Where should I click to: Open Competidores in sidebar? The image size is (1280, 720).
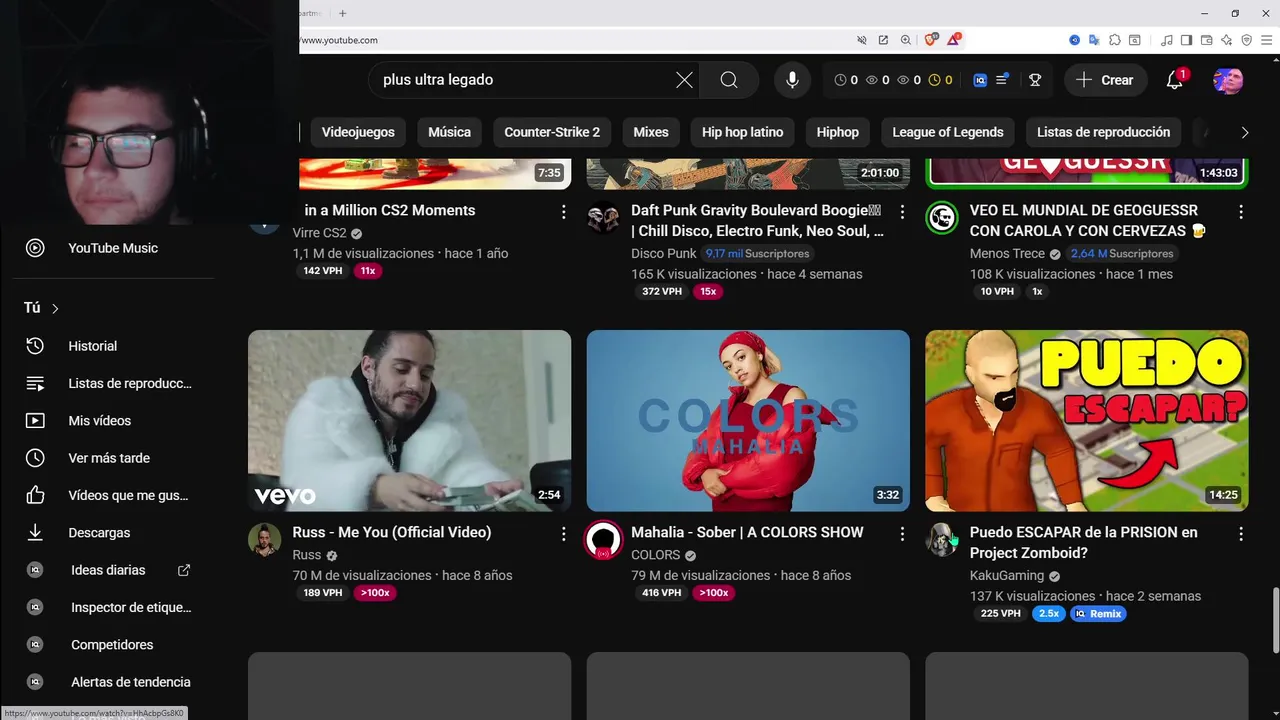tap(113, 645)
